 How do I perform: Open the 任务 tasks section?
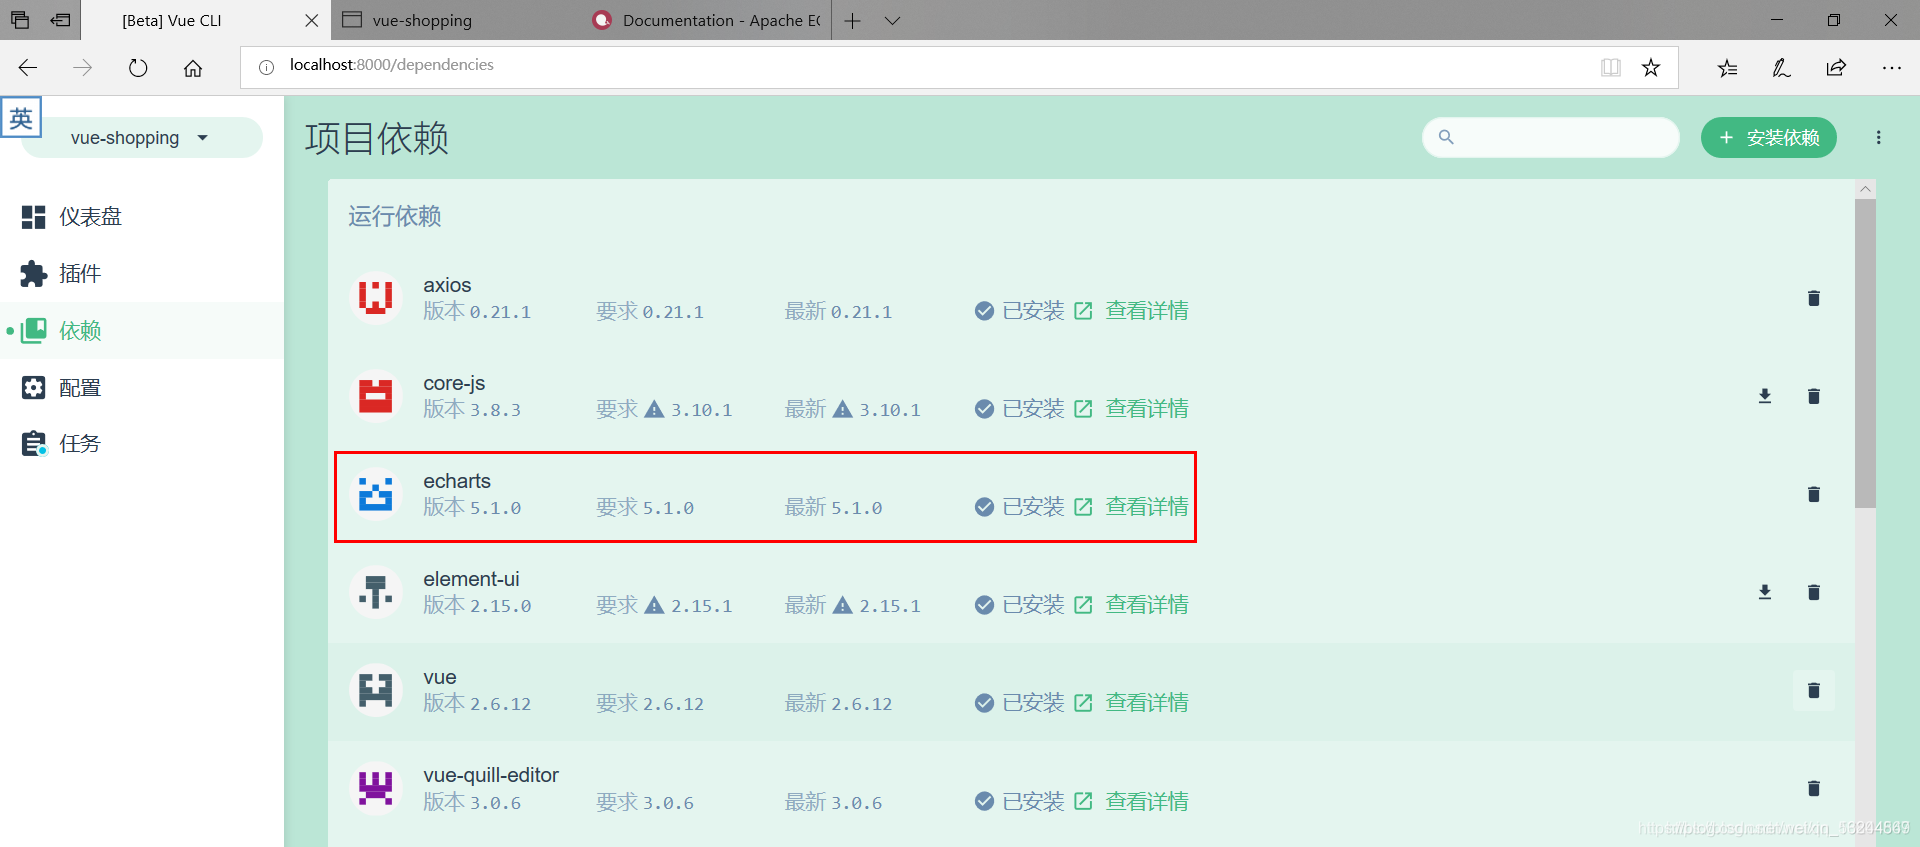(x=142, y=443)
